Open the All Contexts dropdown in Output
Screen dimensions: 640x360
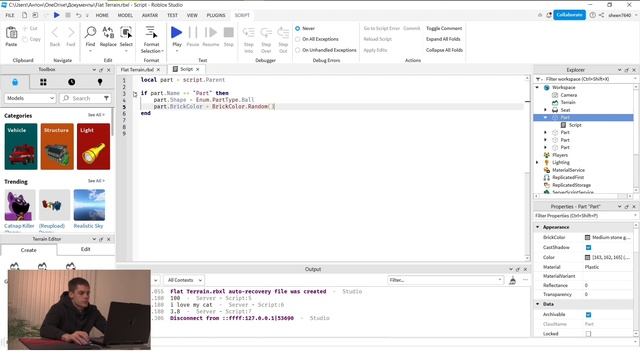184,280
